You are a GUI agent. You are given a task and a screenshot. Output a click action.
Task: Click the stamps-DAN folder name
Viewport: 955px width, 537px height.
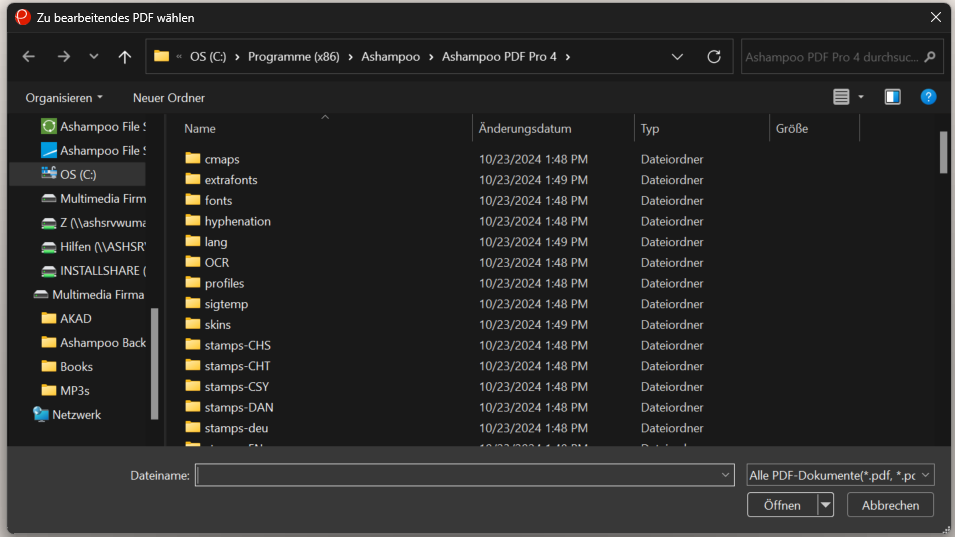coord(239,407)
